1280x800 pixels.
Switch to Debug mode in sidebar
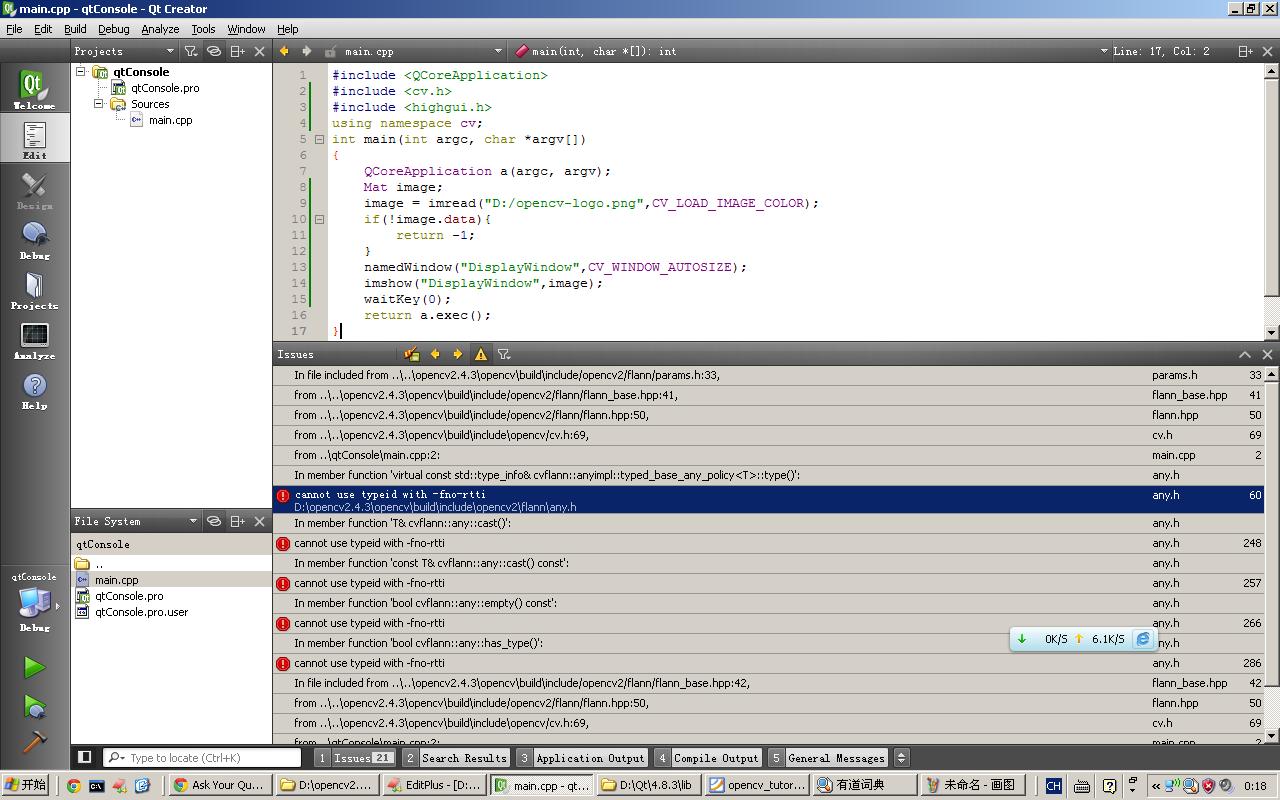coord(34,241)
